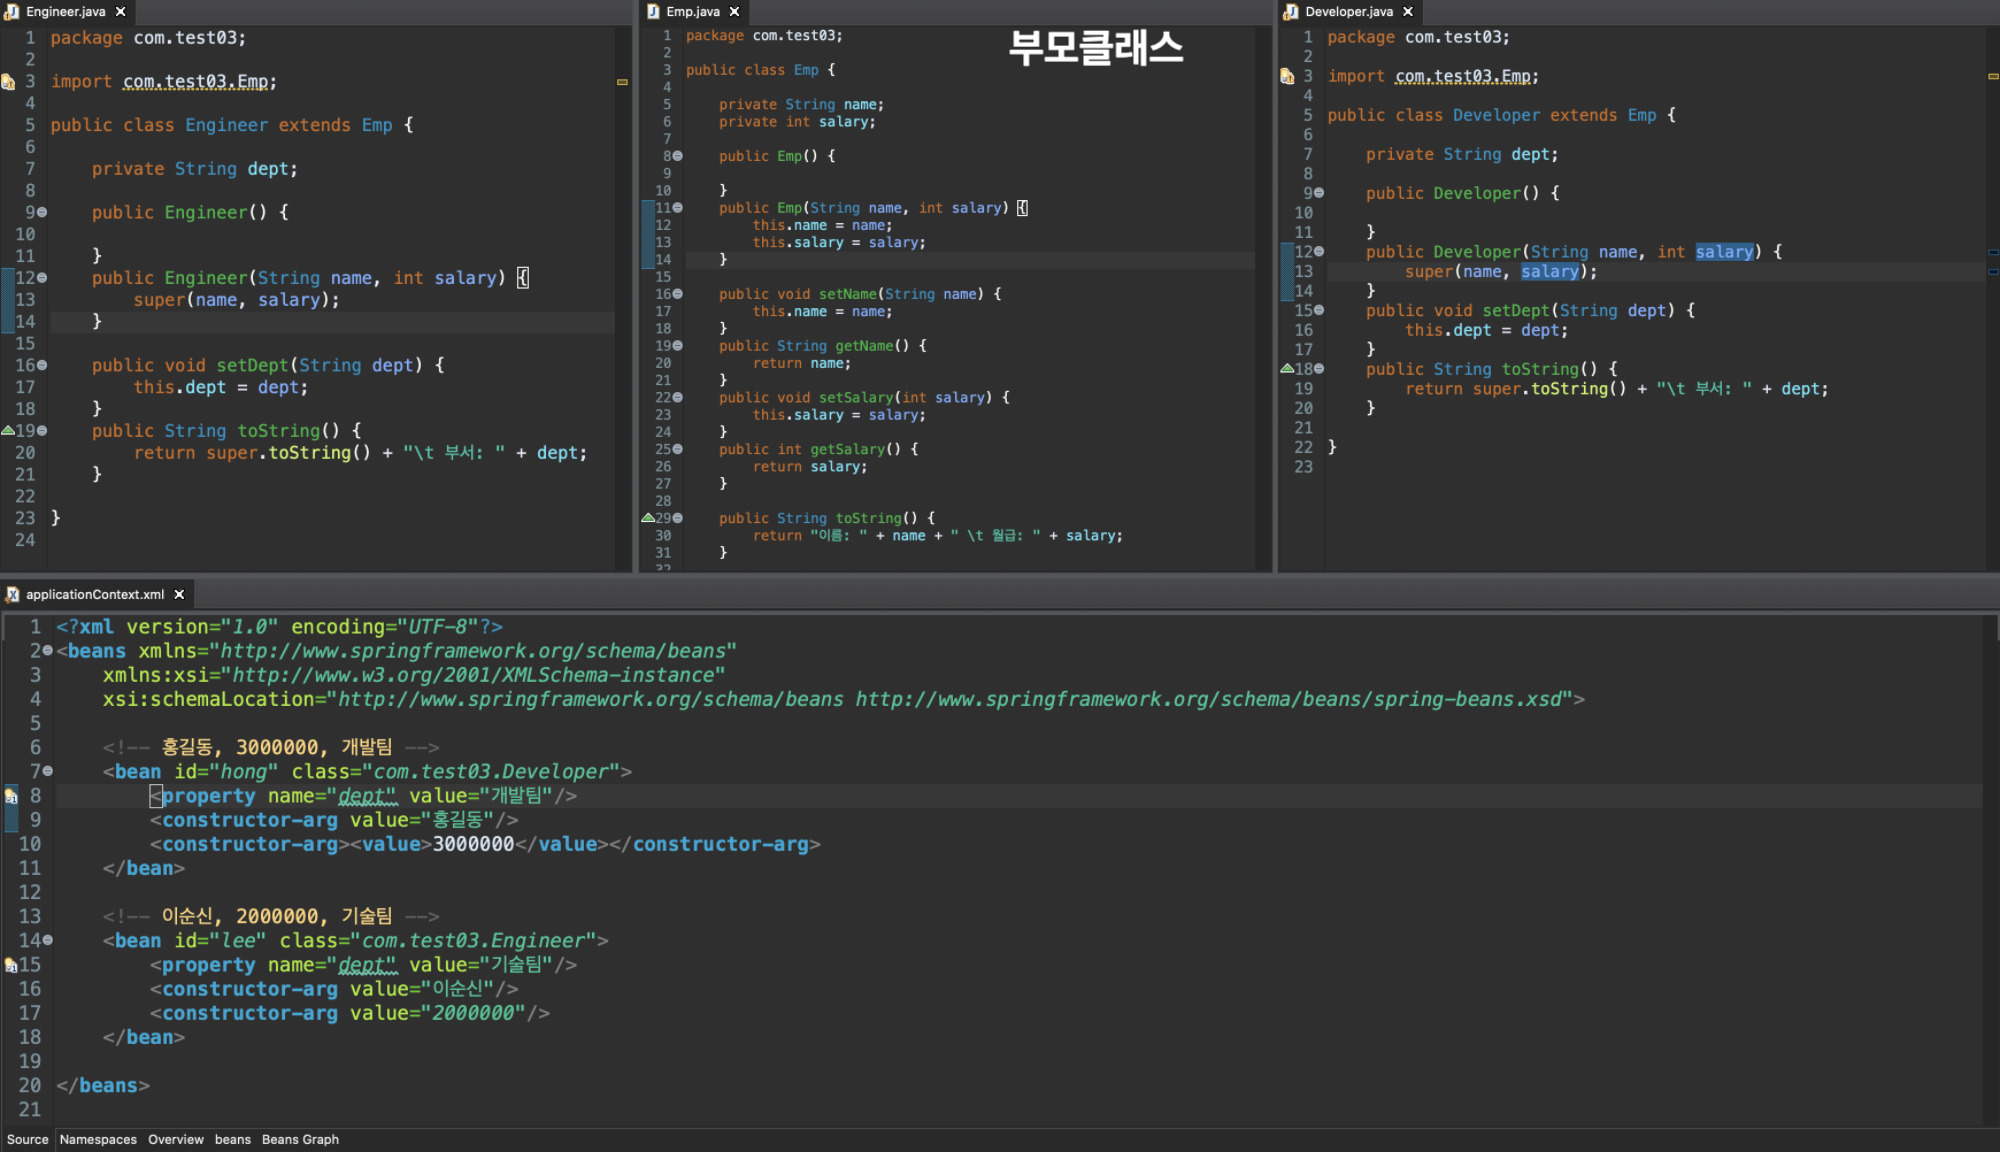The width and height of the screenshot is (2000, 1152).
Task: Click override indicator on line 19 of Engineer.java
Action: pyautogui.click(x=8, y=431)
